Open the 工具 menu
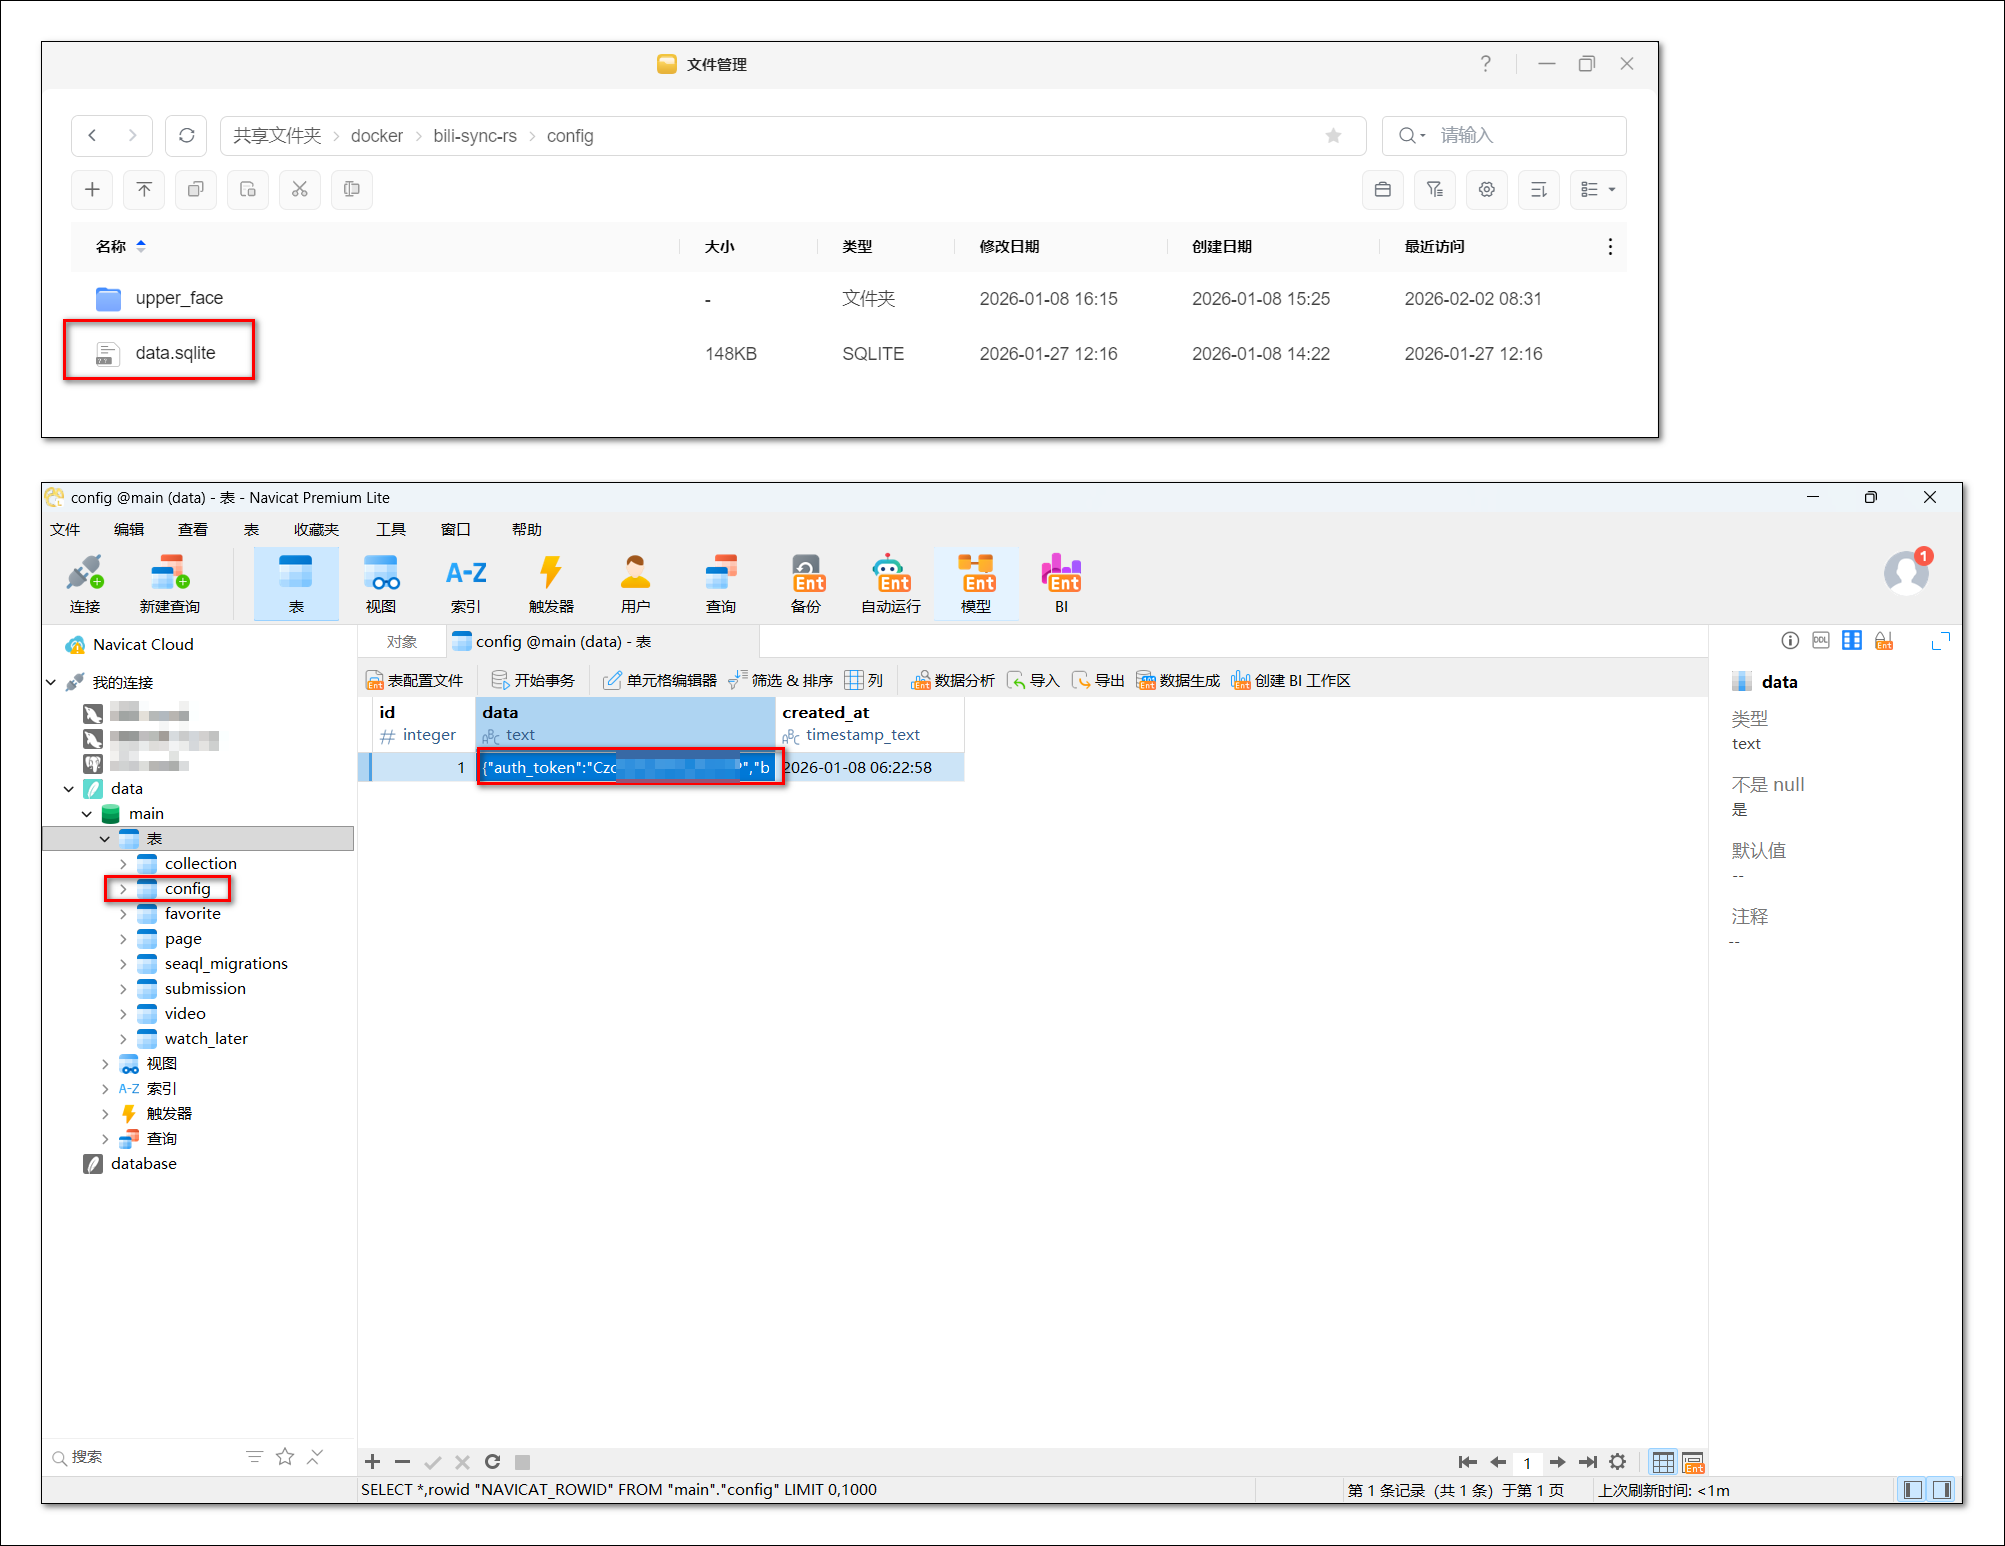 [390, 530]
